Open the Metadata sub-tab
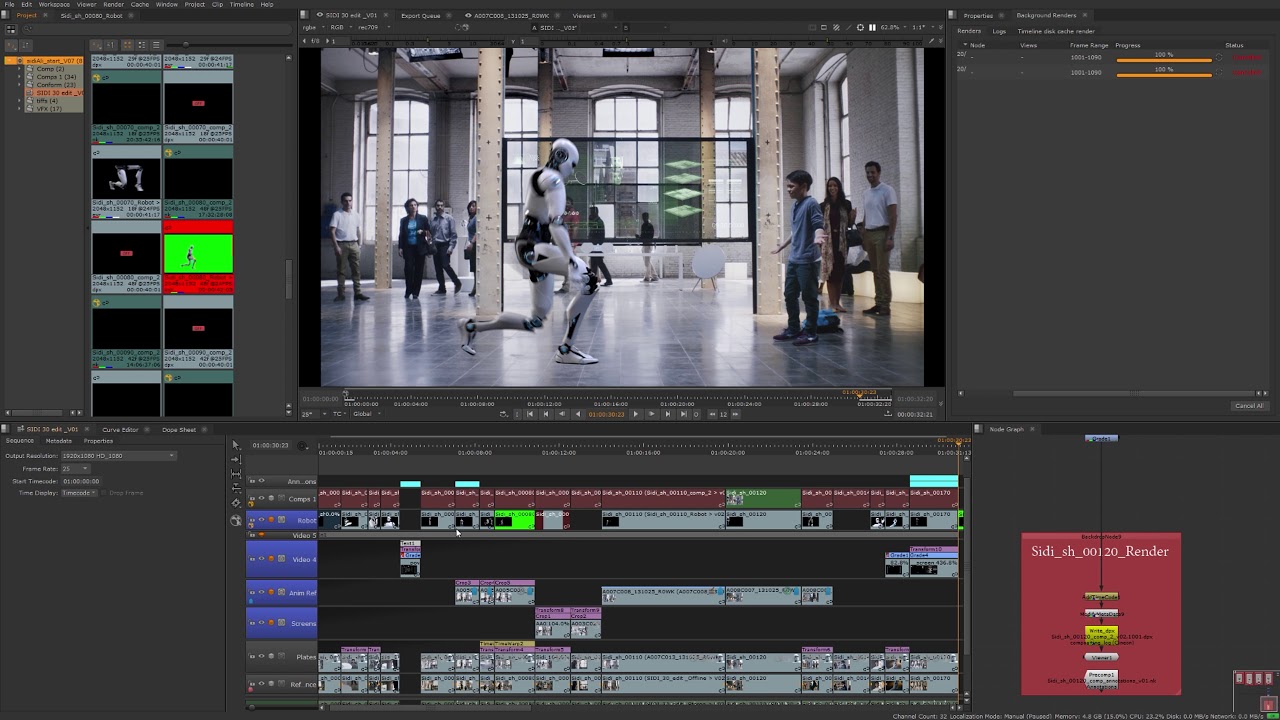The image size is (1280, 720). pyautogui.click(x=58, y=441)
